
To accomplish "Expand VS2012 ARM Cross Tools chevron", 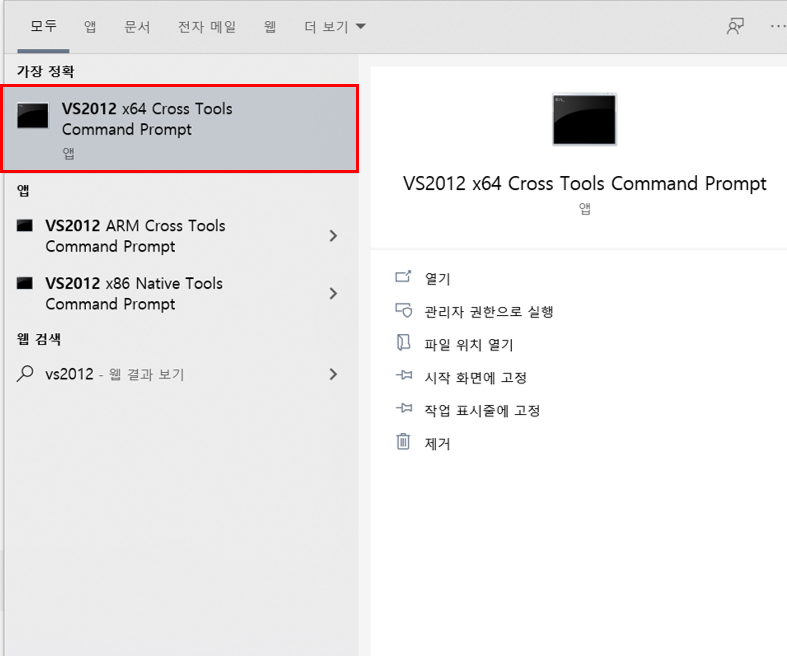I will point(333,236).
